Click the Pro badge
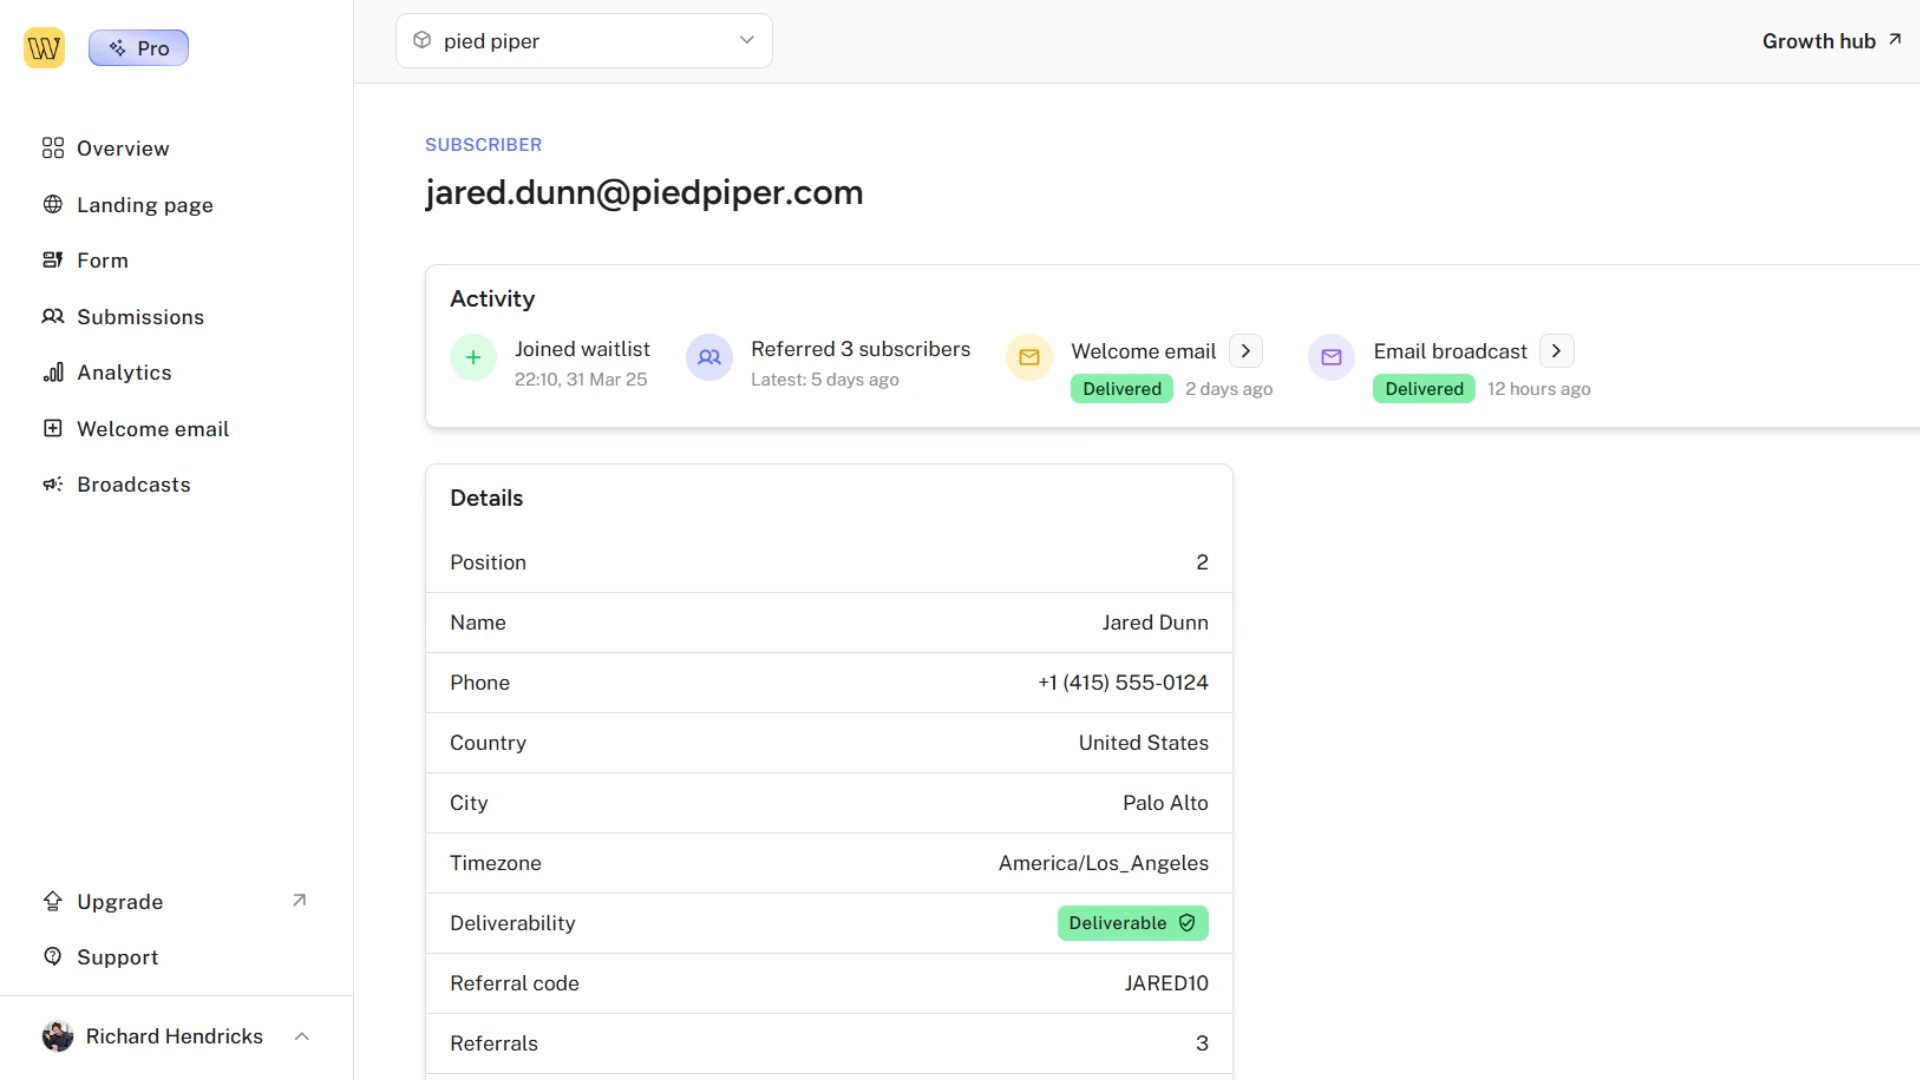This screenshot has width=1920, height=1080. pos(138,47)
